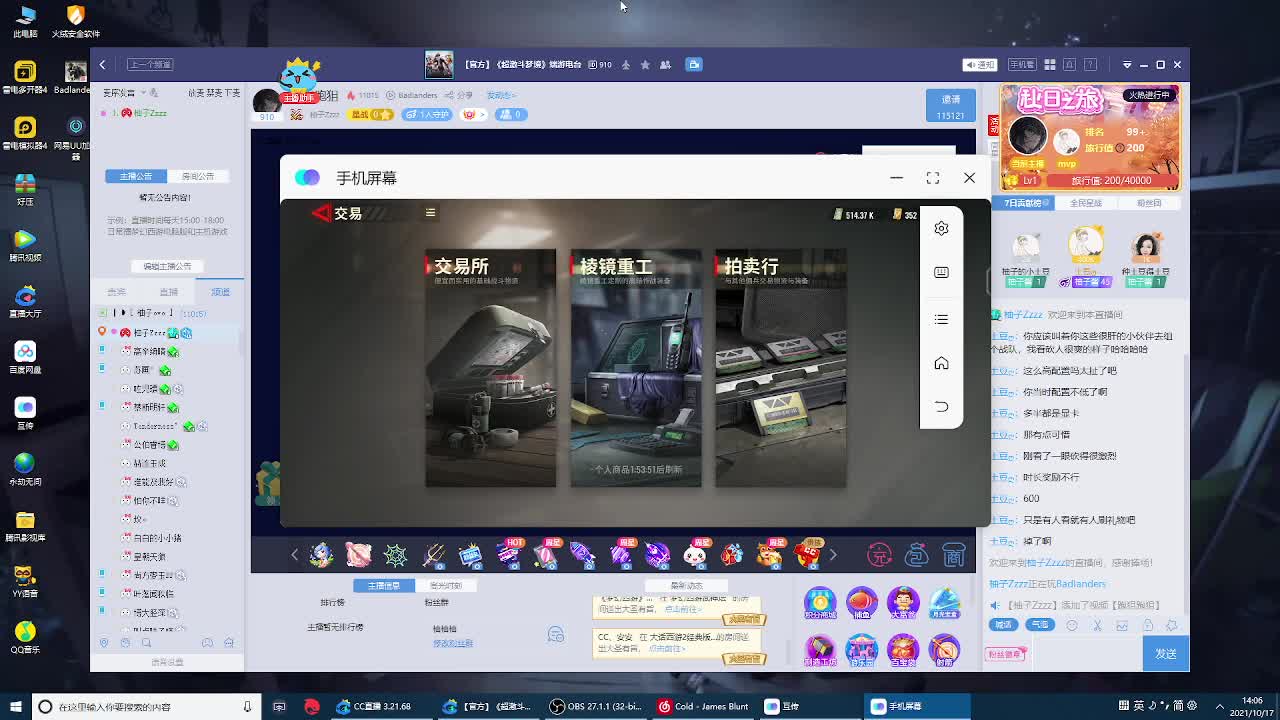The image size is (1280, 720).
Task: Open Cold - James Blunt music taskbar item
Action: (x=703, y=706)
